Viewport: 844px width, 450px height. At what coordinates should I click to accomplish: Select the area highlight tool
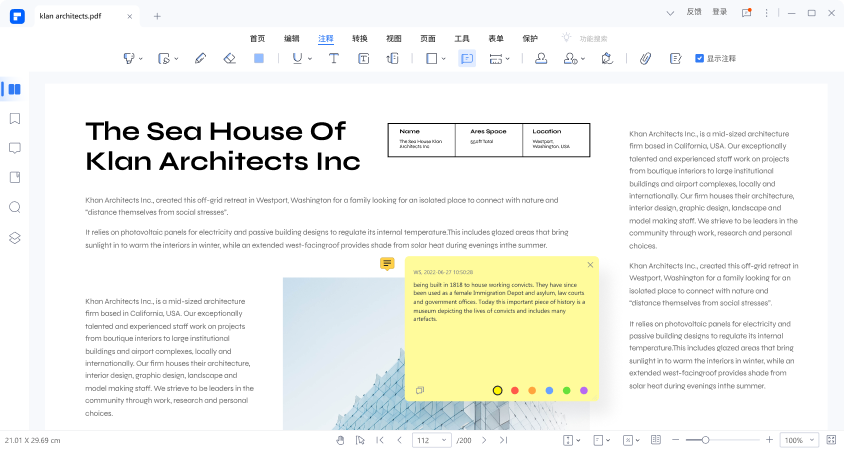tap(164, 58)
